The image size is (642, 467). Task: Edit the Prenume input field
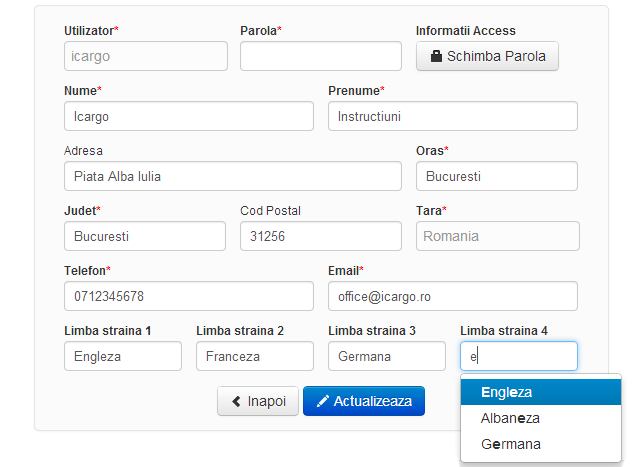click(452, 116)
